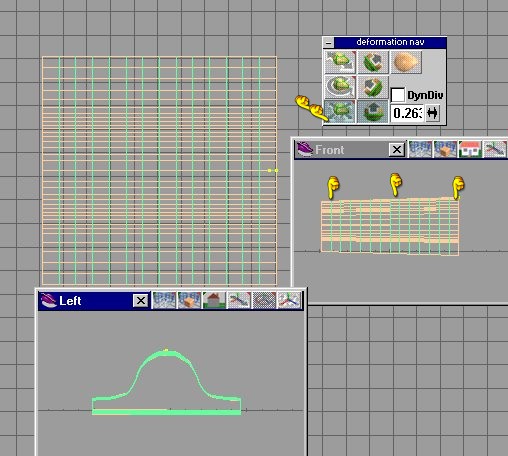This screenshot has height=456, width=508.
Task: Click the gray house icon in Left window
Action: (x=214, y=300)
